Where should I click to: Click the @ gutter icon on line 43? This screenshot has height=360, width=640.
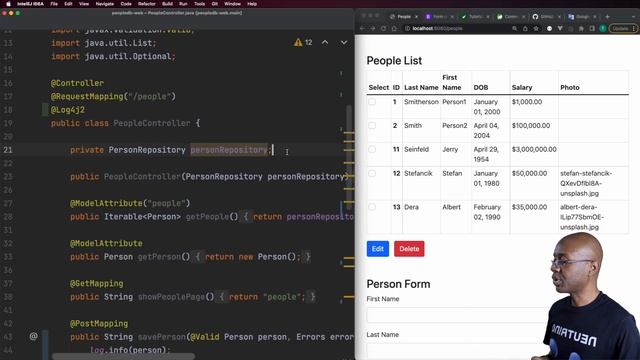pyautogui.click(x=33, y=336)
